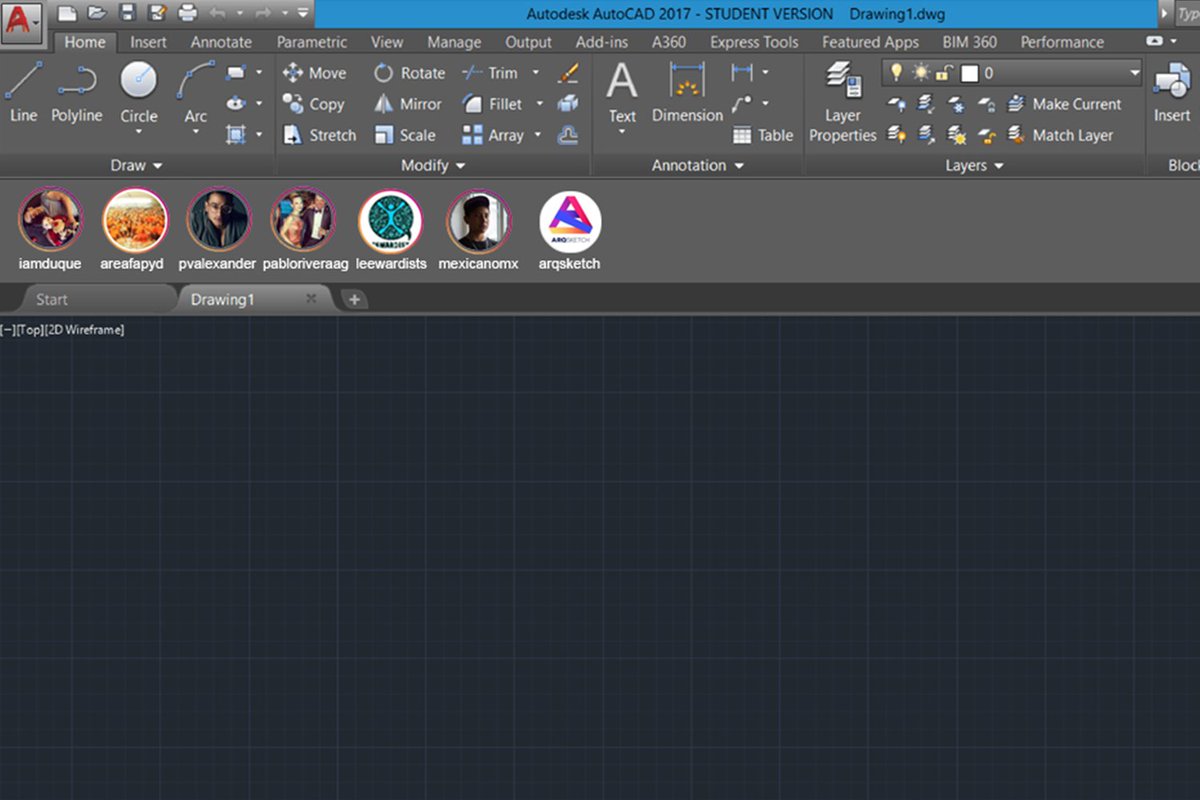Image resolution: width=1200 pixels, height=800 pixels.
Task: Click Save As icon in quick access toolbar
Action: tap(157, 13)
